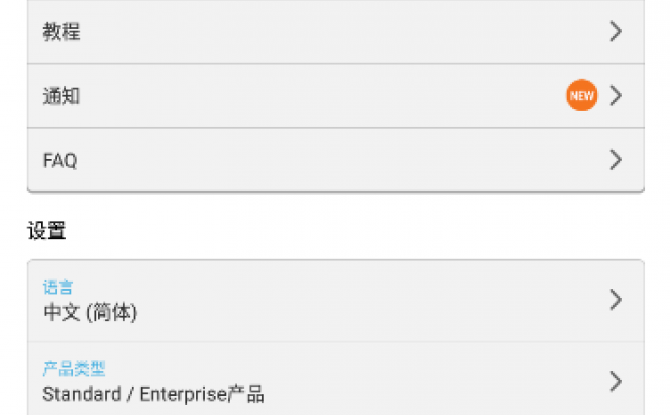670x415 pixels.
Task: Click the FAQ text label
Action: pyautogui.click(x=60, y=161)
